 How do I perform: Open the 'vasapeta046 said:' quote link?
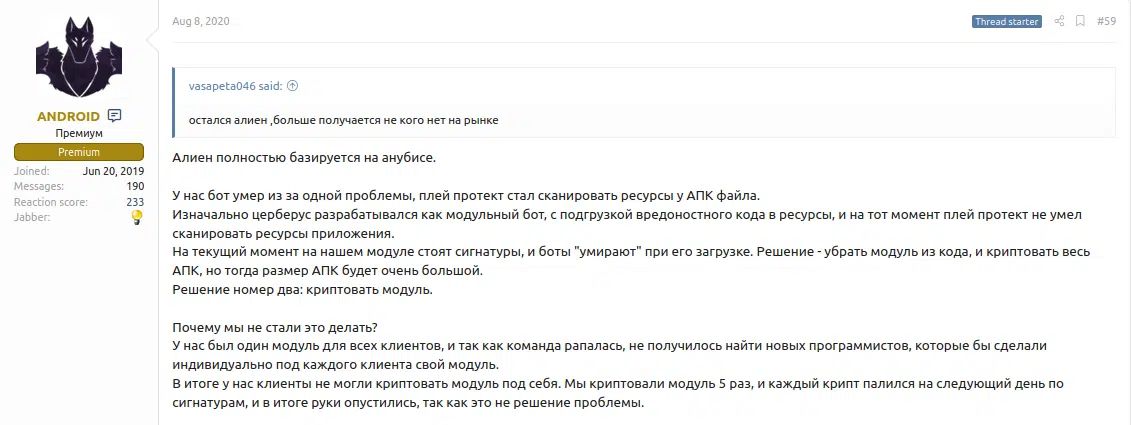[x=236, y=86]
